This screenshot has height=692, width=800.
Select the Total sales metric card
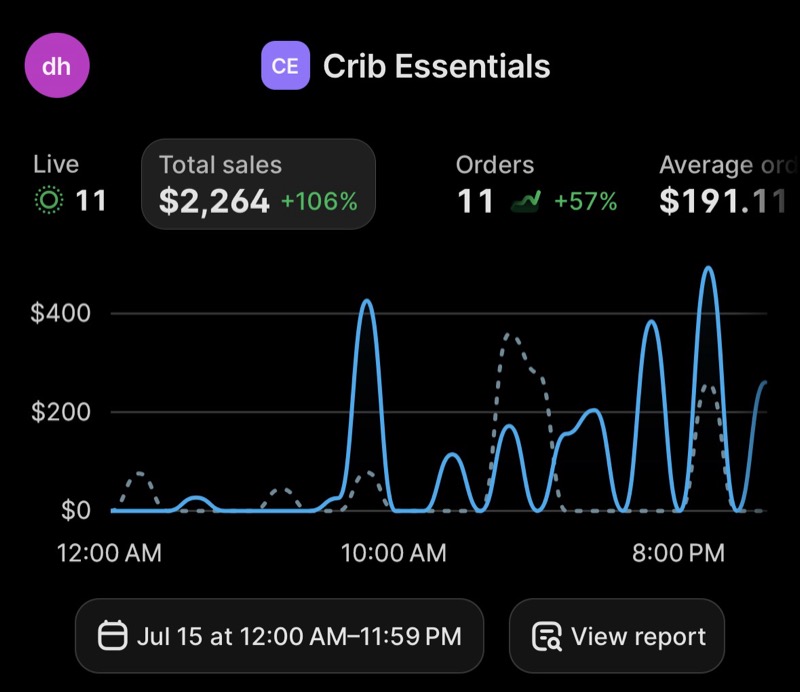(259, 184)
